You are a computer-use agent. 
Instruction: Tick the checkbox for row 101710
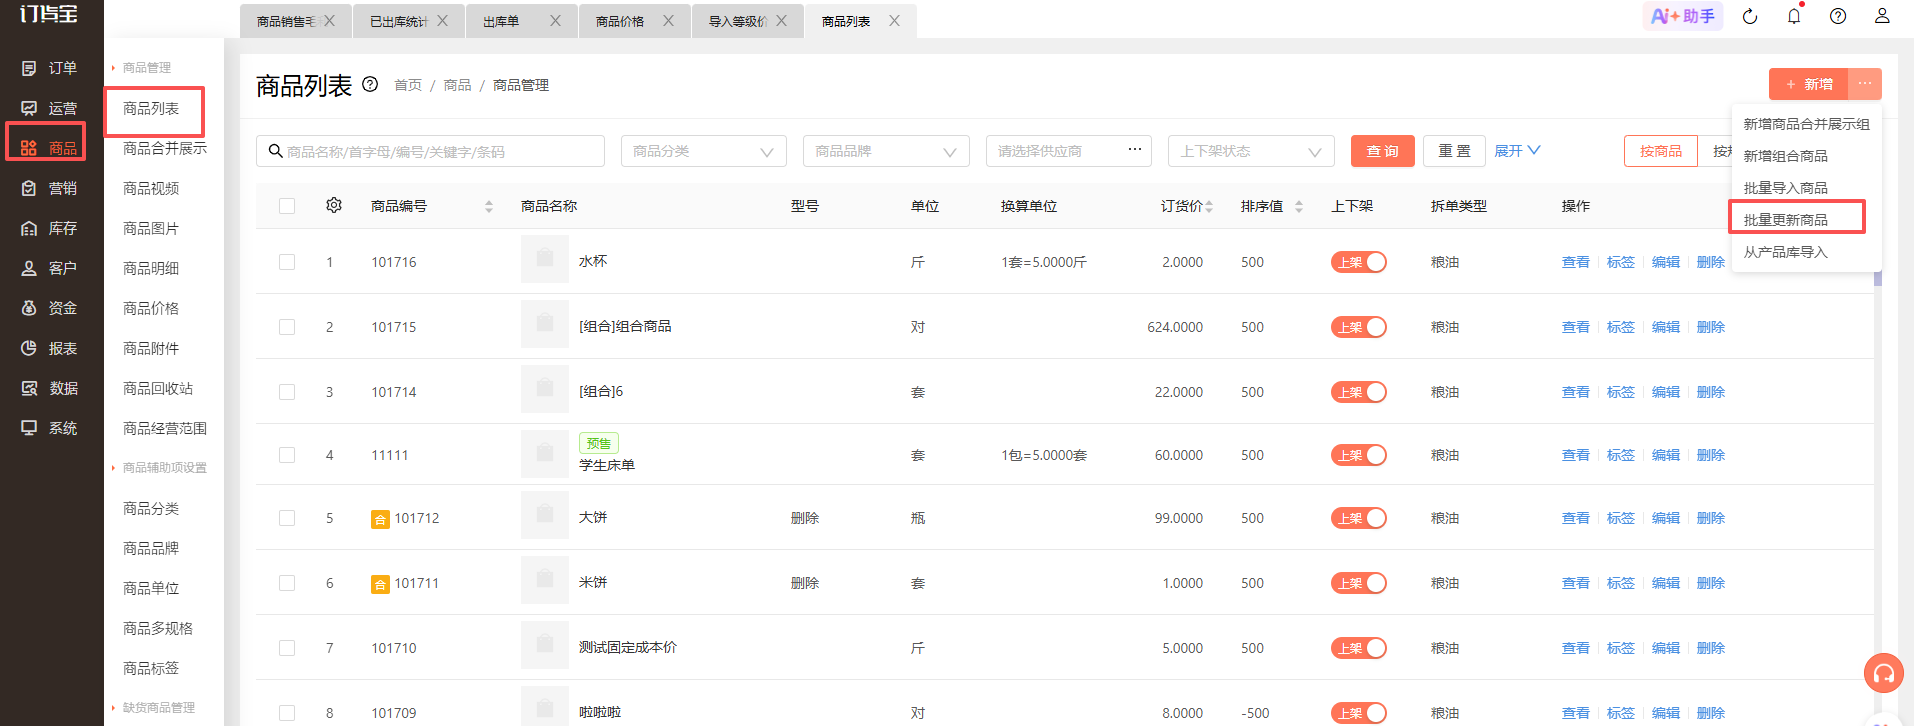[x=287, y=648]
